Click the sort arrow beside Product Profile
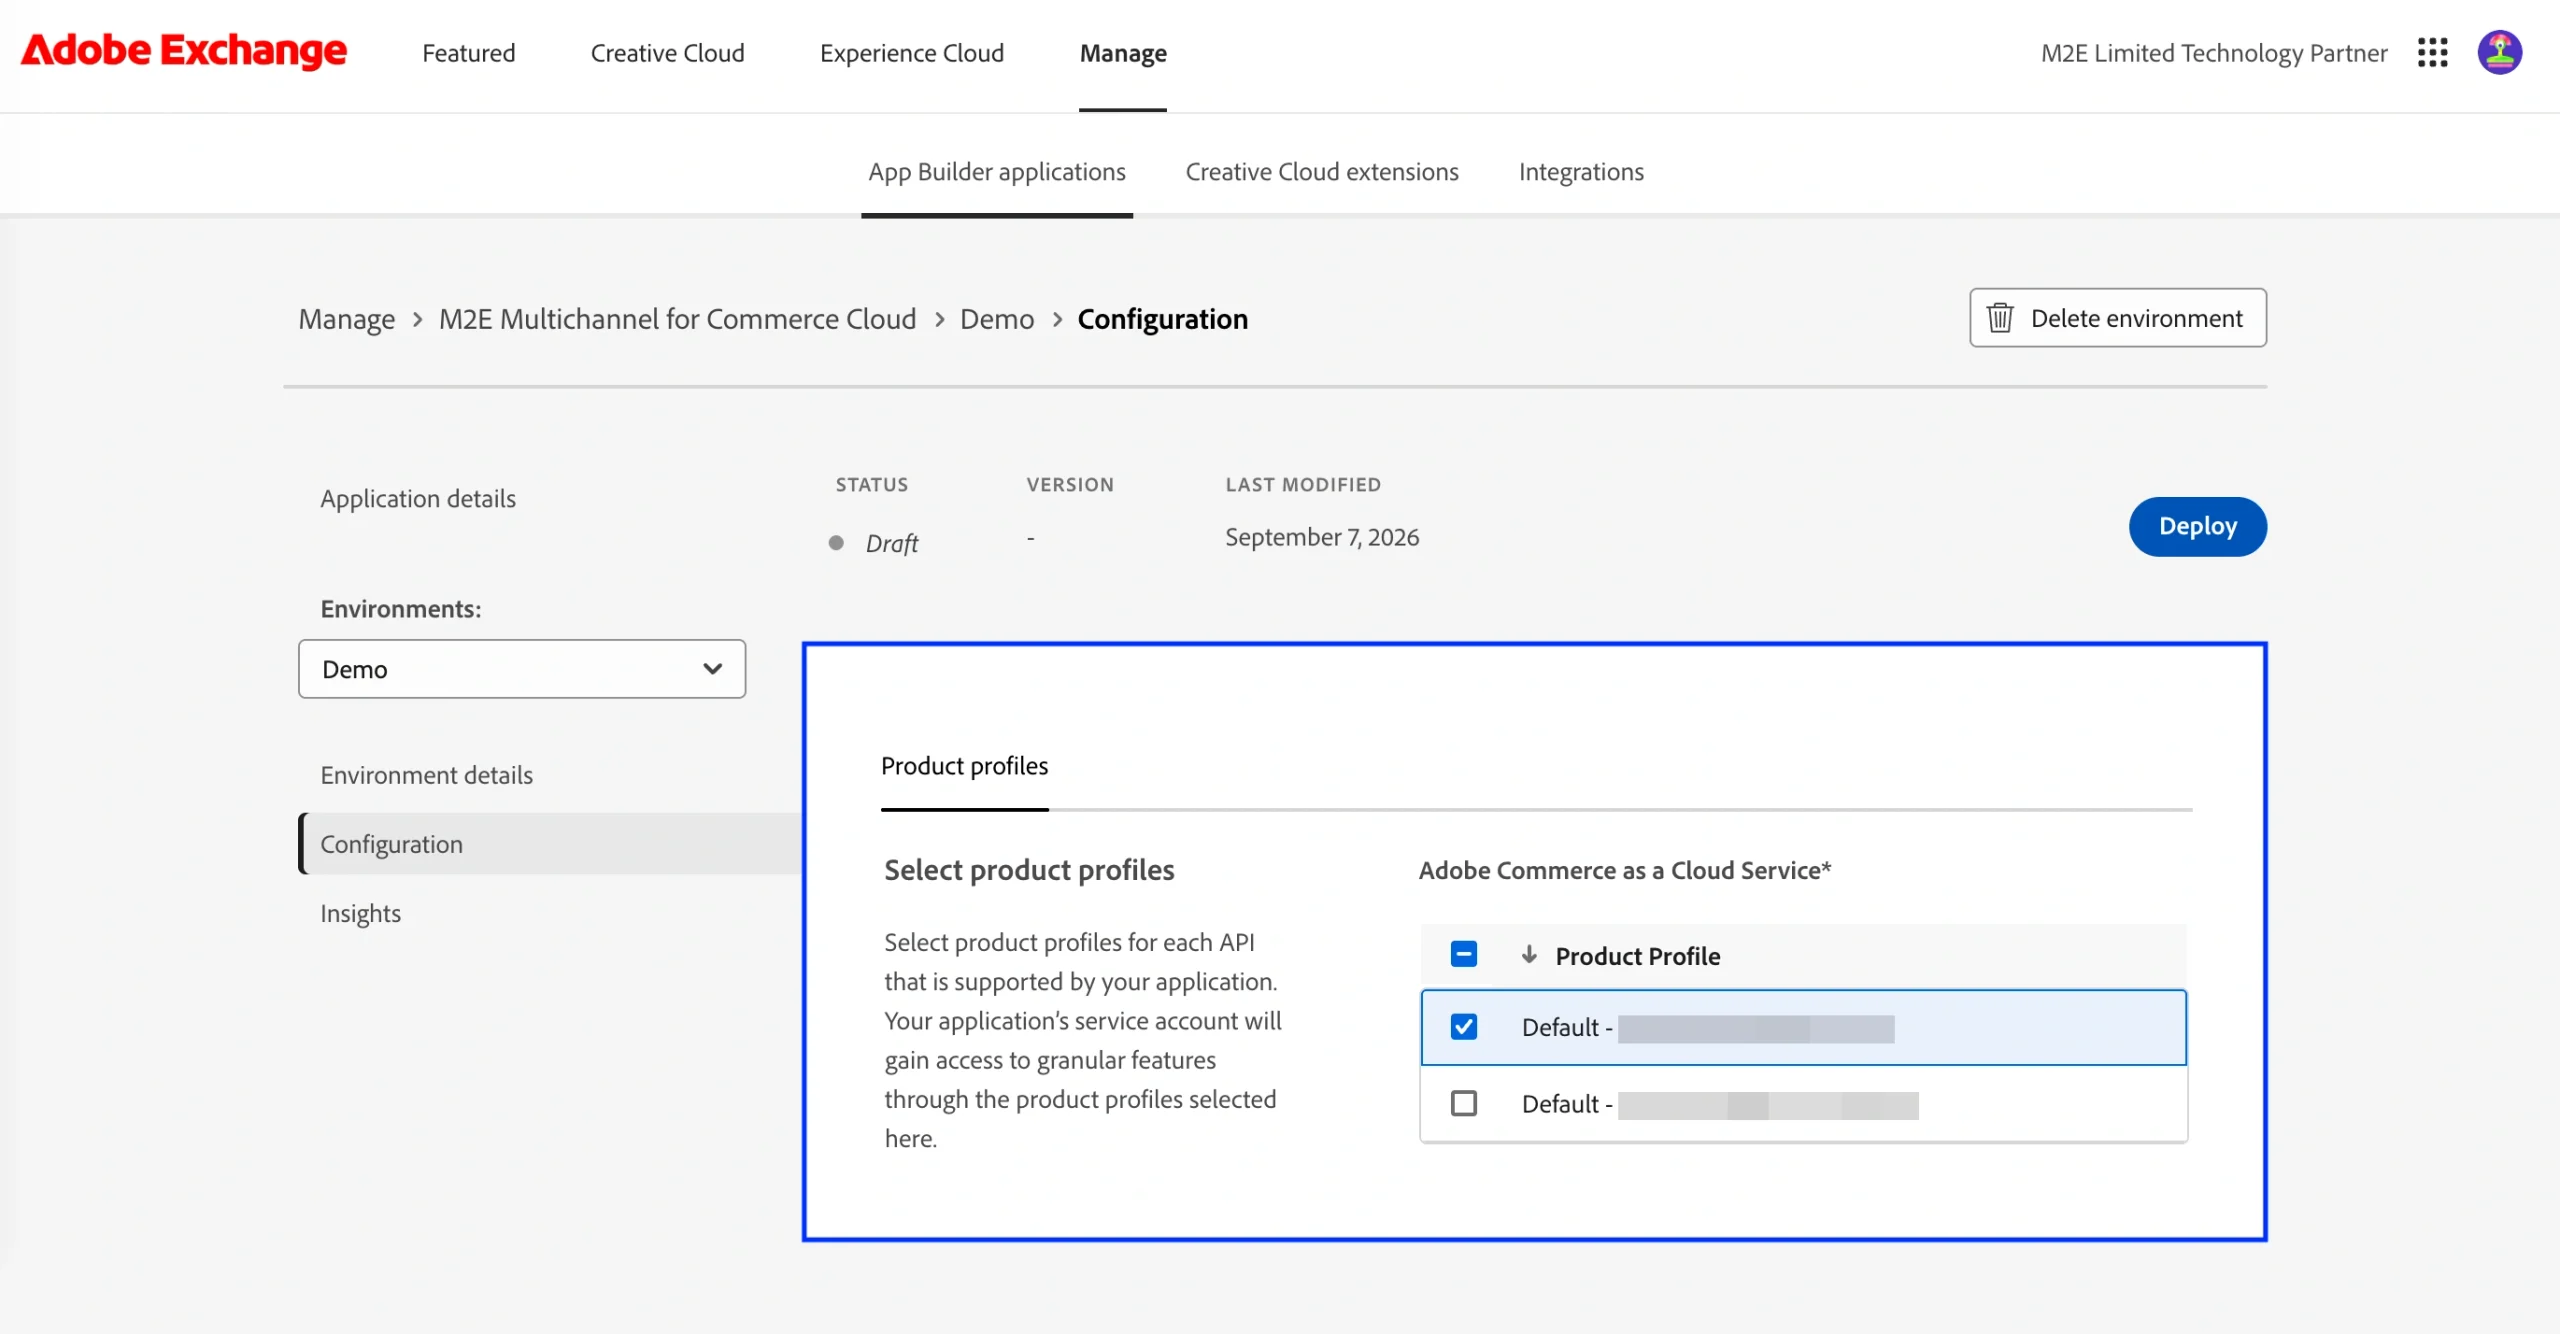The width and height of the screenshot is (2560, 1334). point(1529,955)
